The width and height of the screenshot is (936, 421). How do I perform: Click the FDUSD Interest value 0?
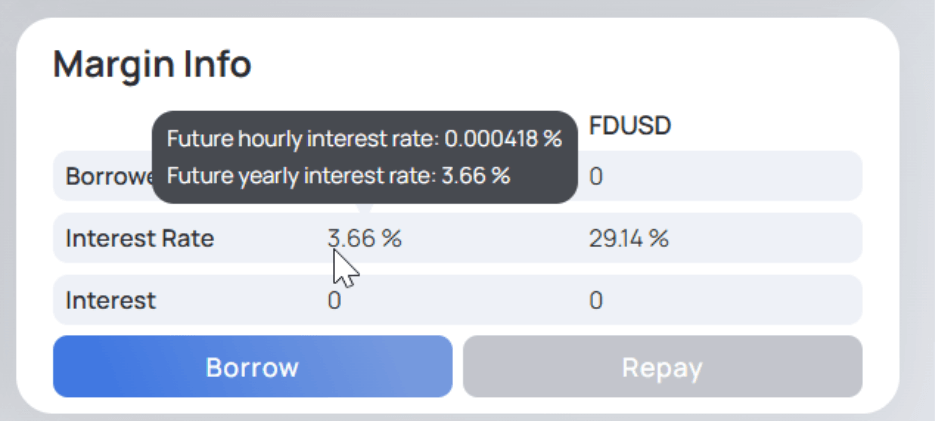coord(596,300)
